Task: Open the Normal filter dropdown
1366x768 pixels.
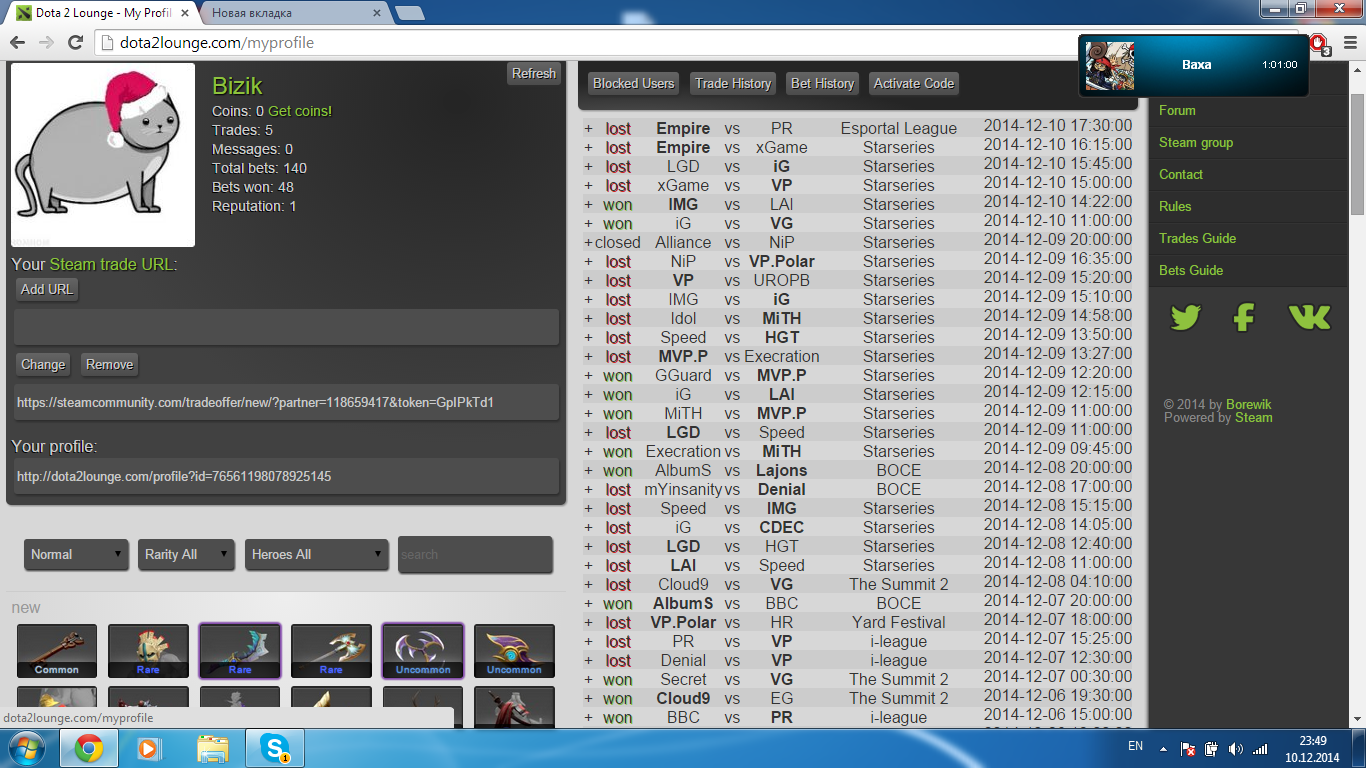Action: pyautogui.click(x=77, y=555)
